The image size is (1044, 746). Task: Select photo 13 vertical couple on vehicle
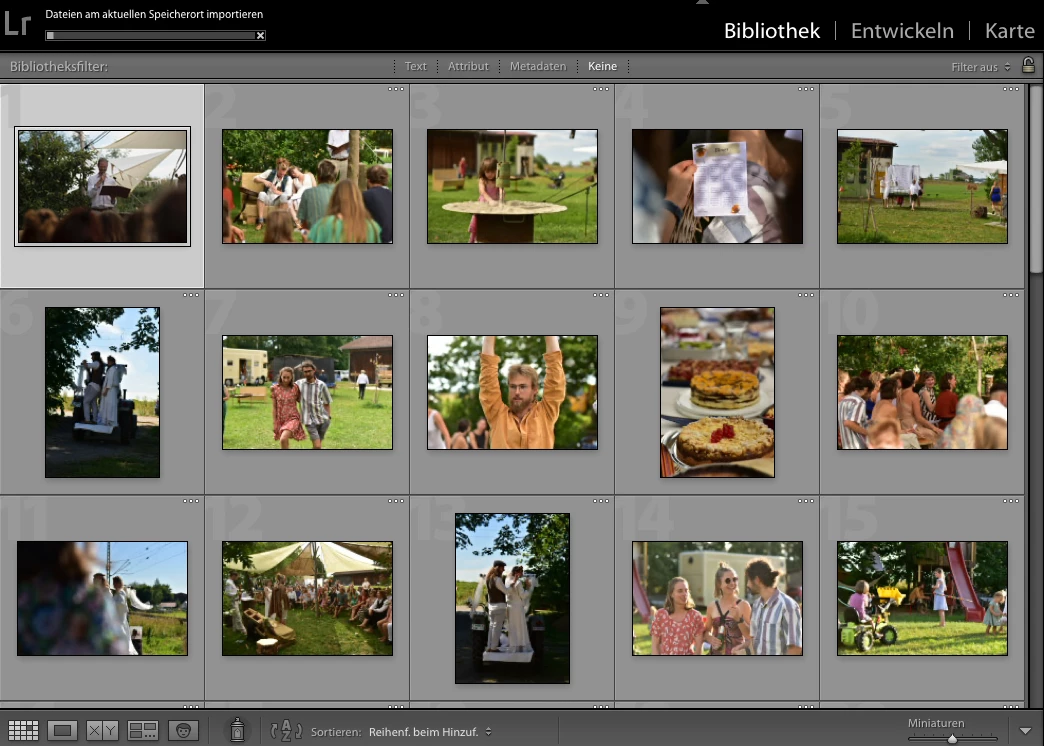point(512,598)
